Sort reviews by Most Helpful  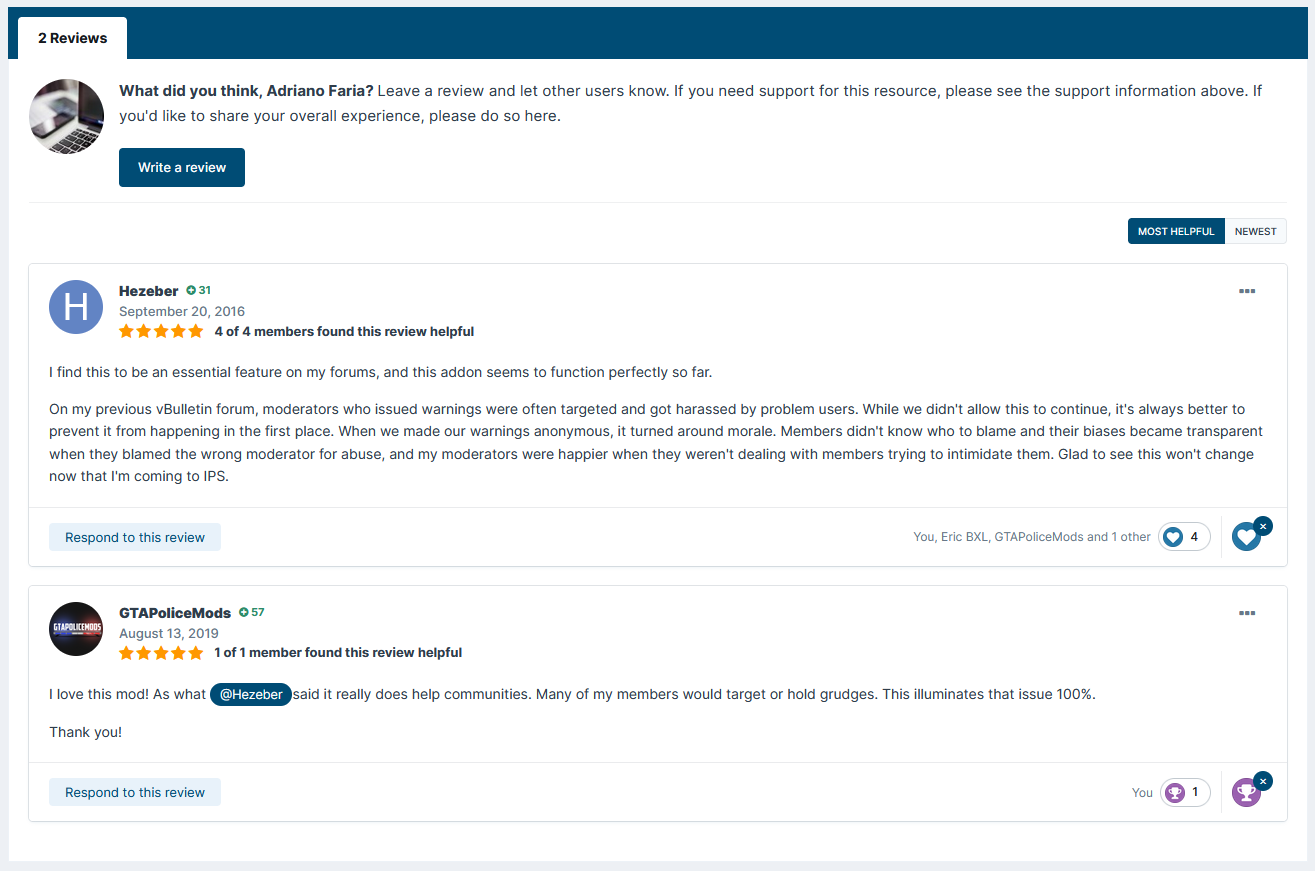tap(1175, 231)
